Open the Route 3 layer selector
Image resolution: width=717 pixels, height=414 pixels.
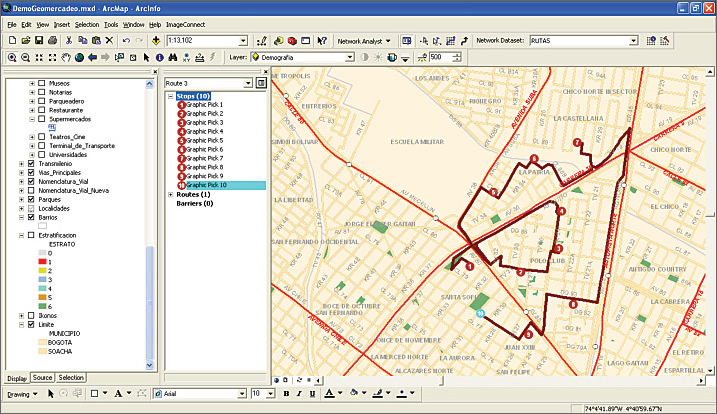click(x=248, y=83)
